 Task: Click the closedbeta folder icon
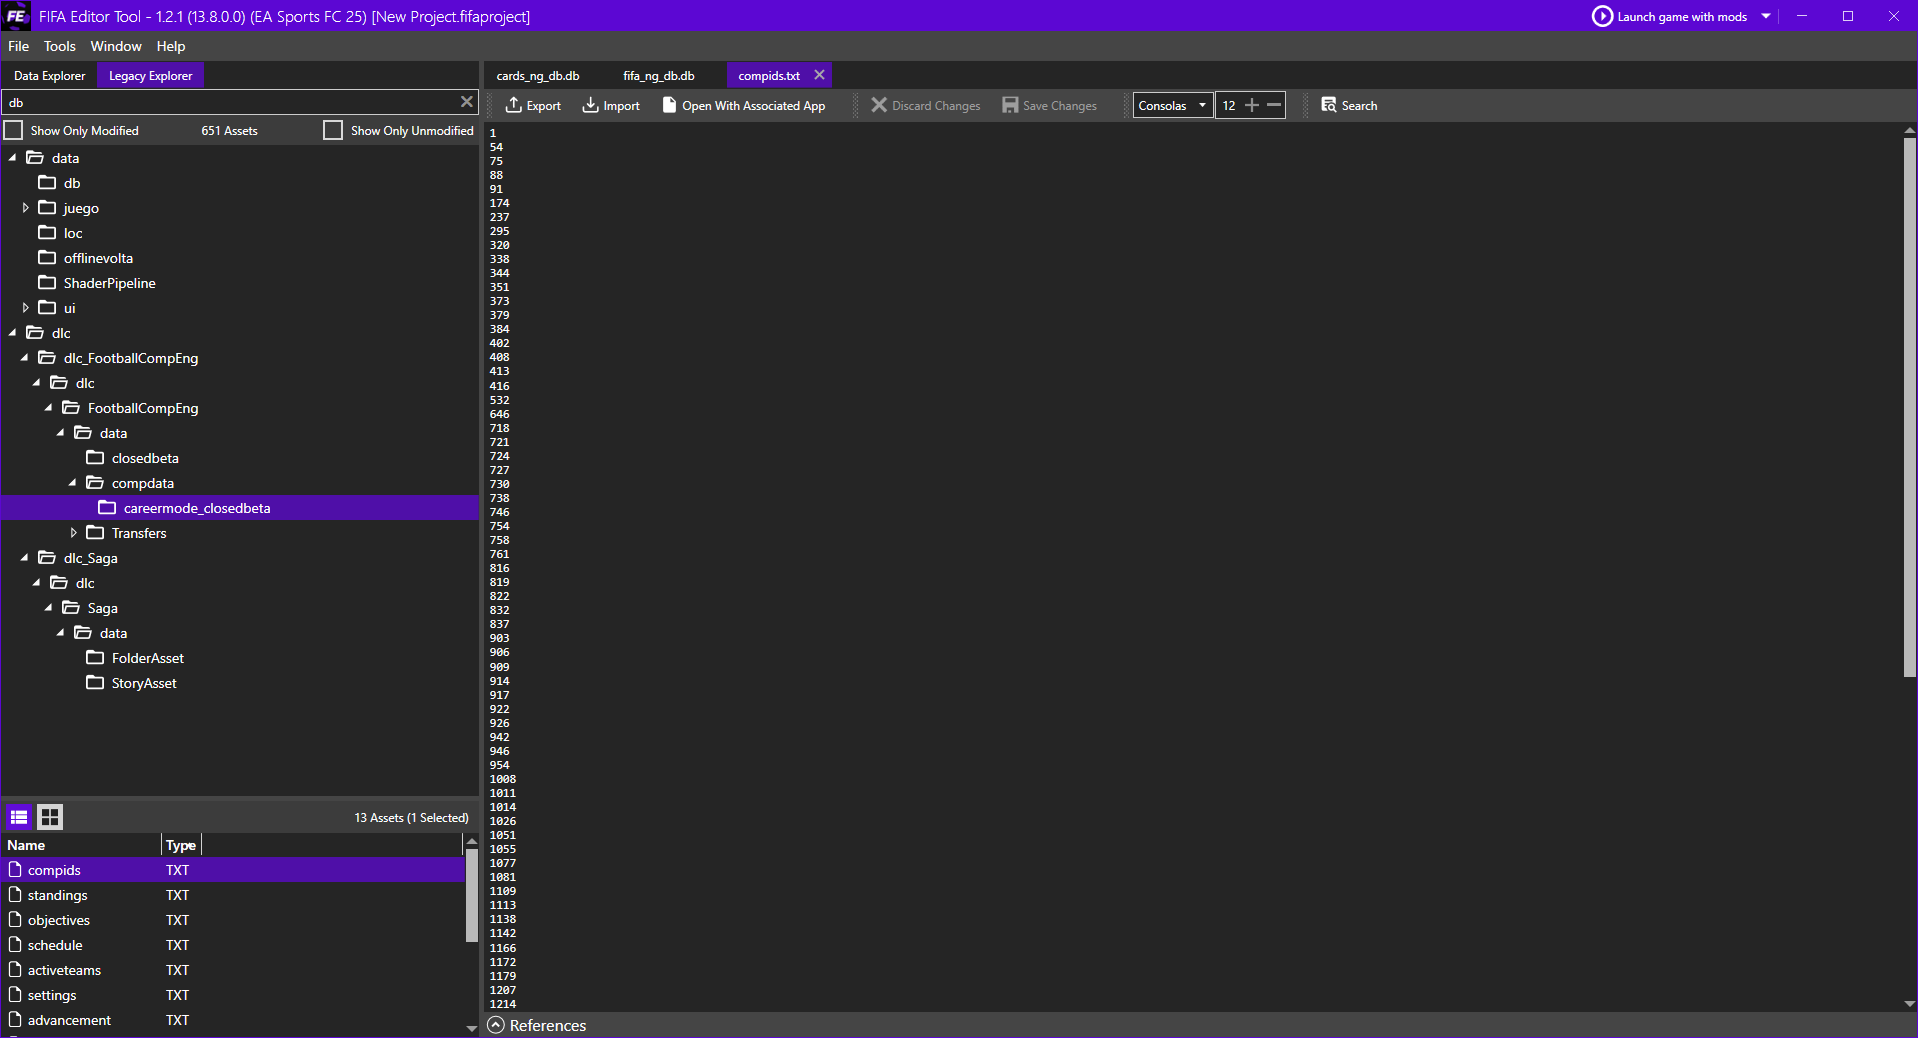[95, 457]
